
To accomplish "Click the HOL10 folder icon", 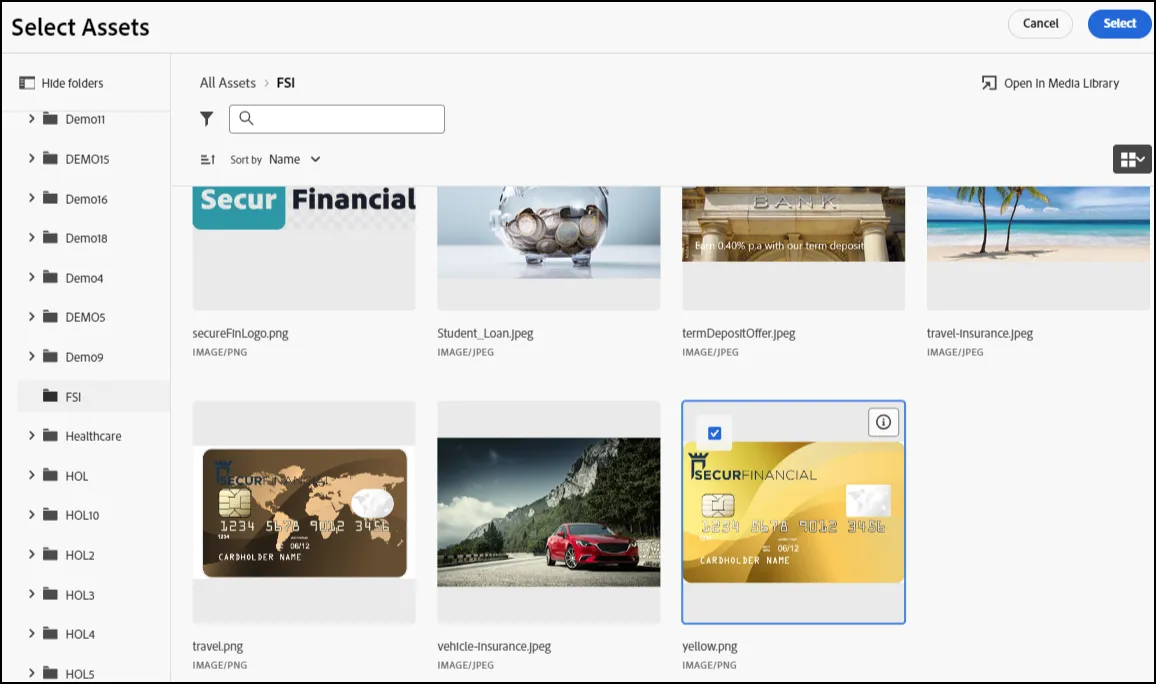I will (x=50, y=514).
